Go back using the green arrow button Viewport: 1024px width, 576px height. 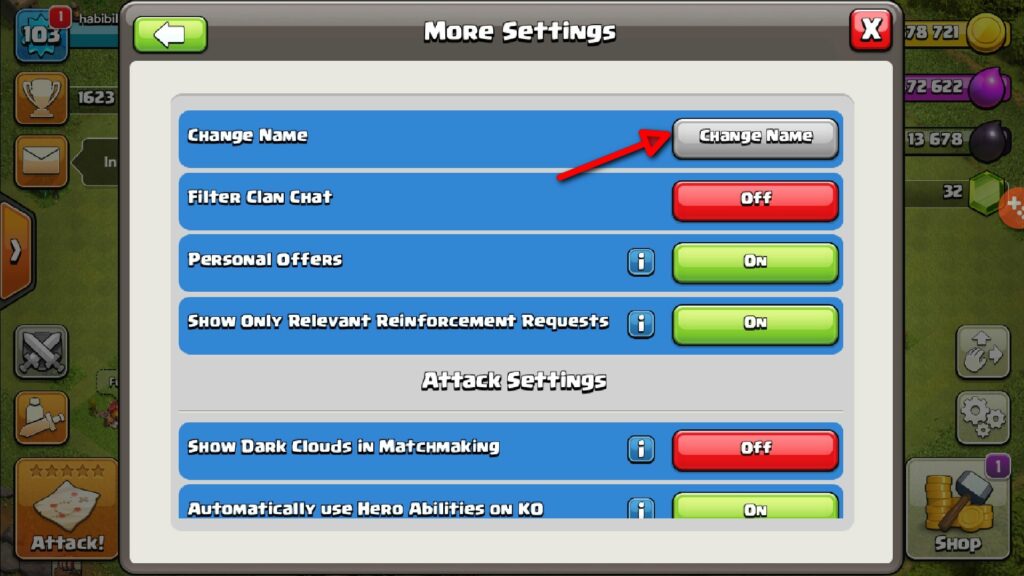170,34
